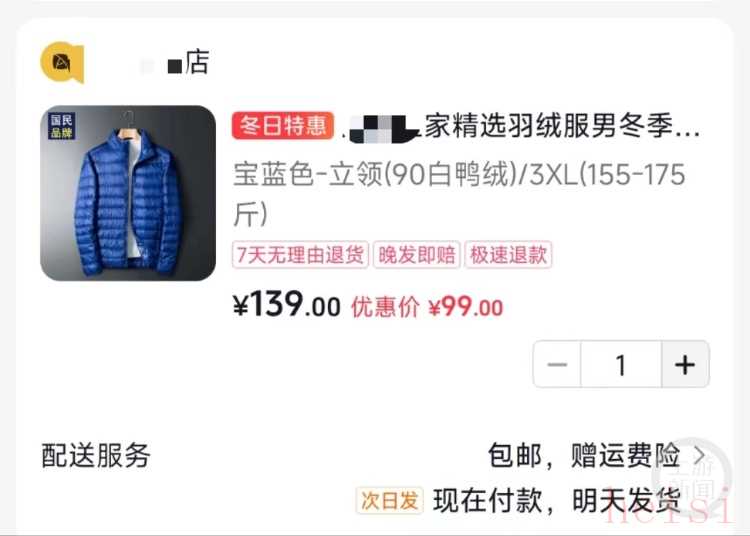Tap the 晚发即赔 service tag
The image size is (750, 536).
tap(417, 255)
